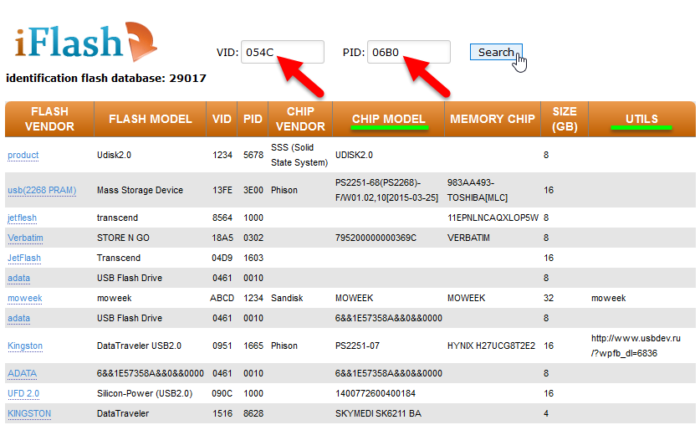Open the 'product' vendor link
Screen dimensions: 700x425
click(x=23, y=155)
